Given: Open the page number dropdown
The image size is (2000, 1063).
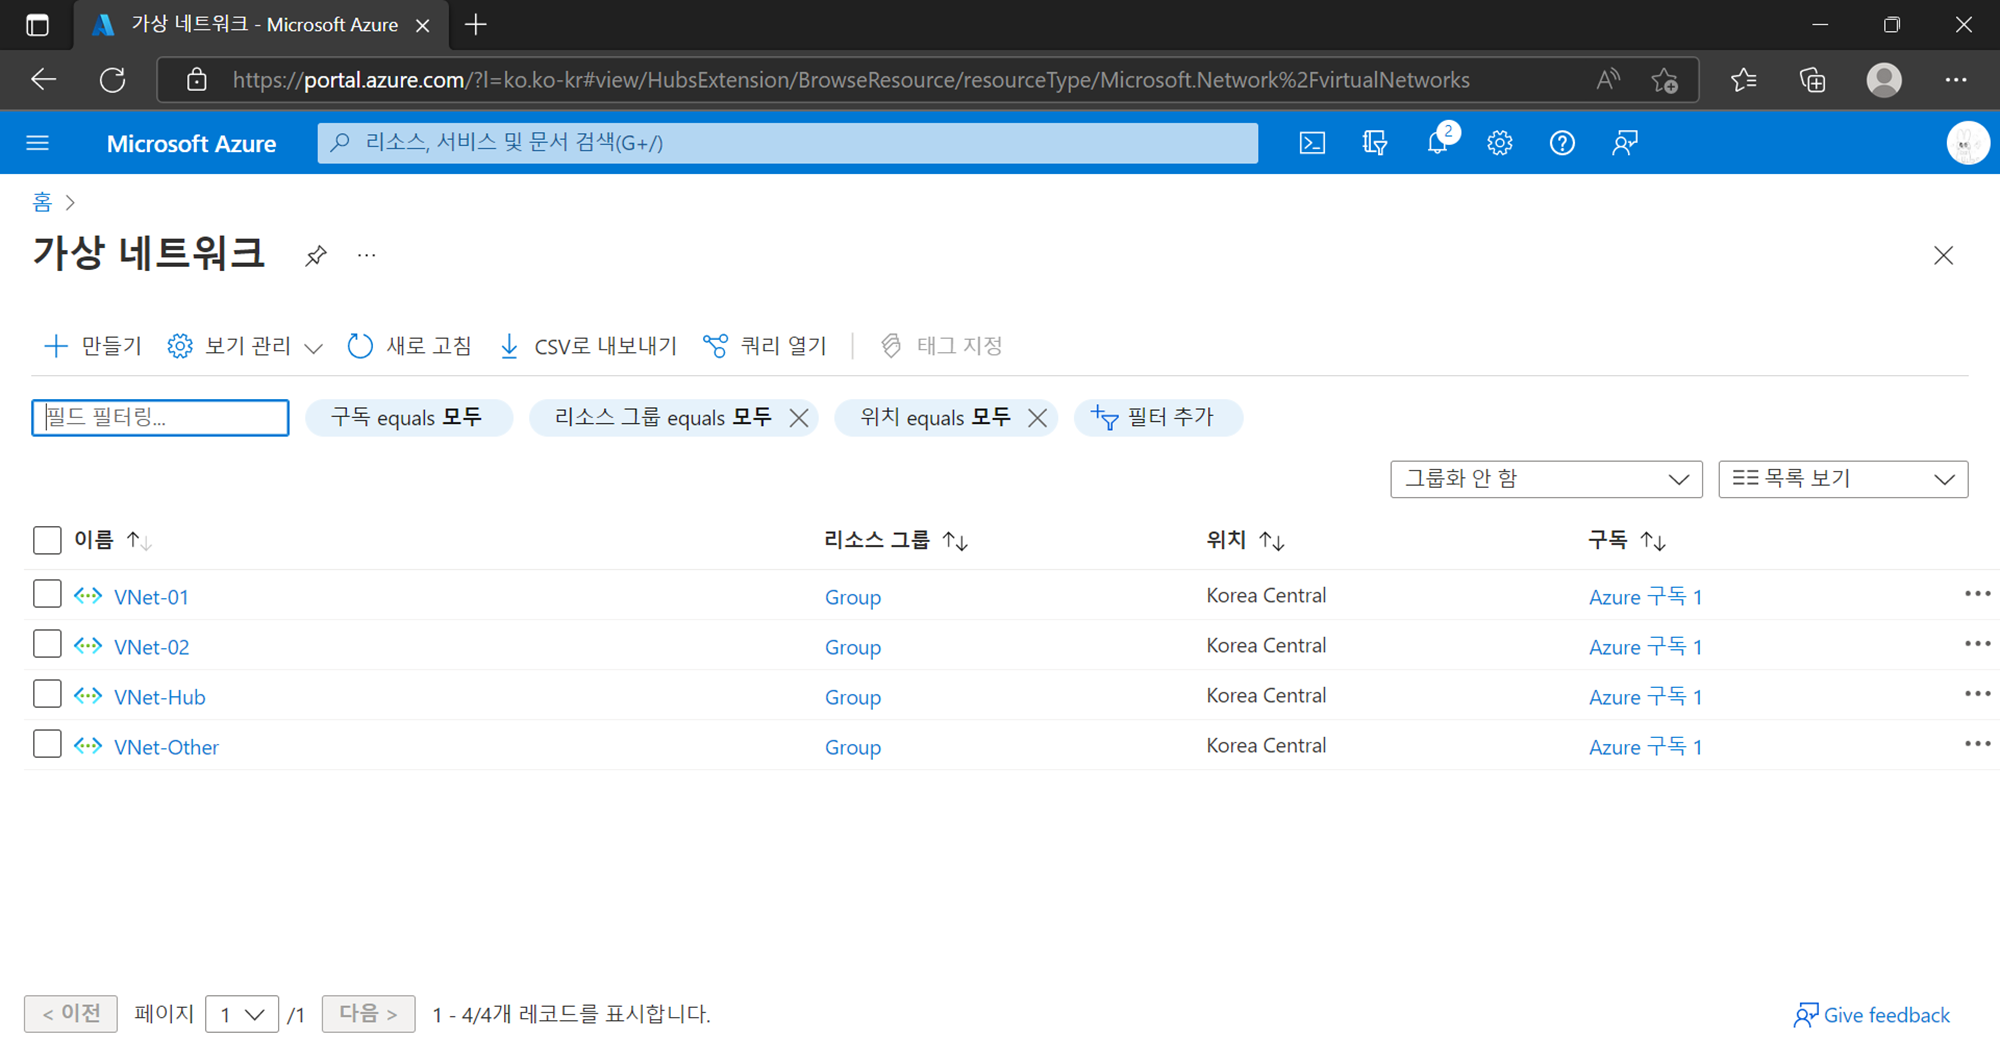Looking at the screenshot, I should coord(242,1015).
